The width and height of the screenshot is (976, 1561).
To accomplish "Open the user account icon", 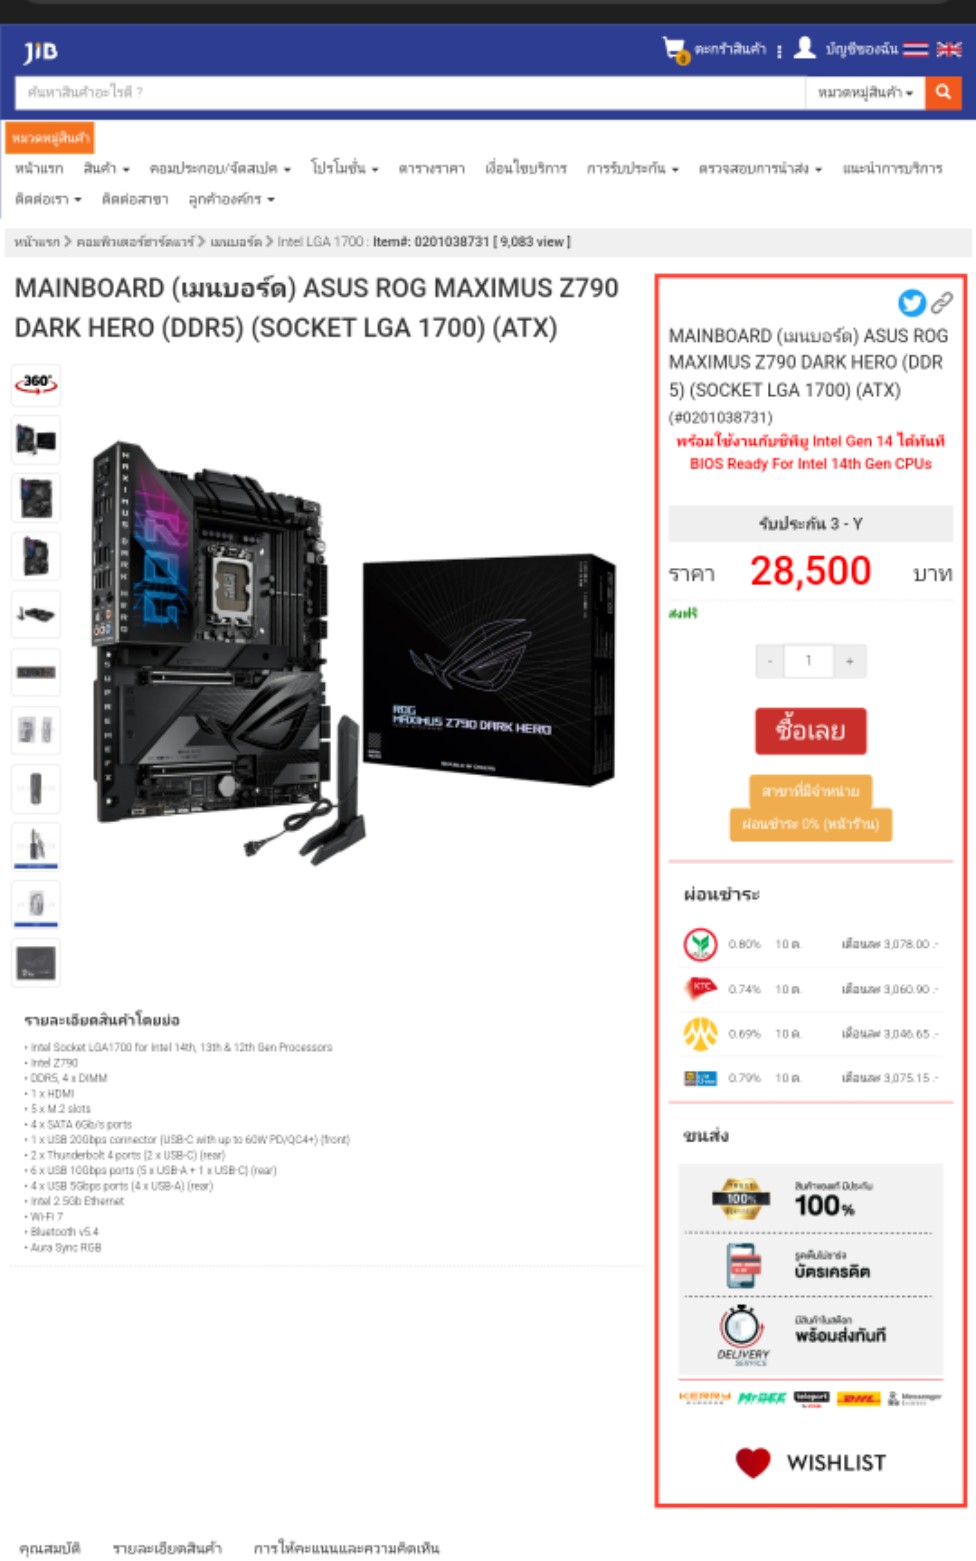I will tap(804, 48).
